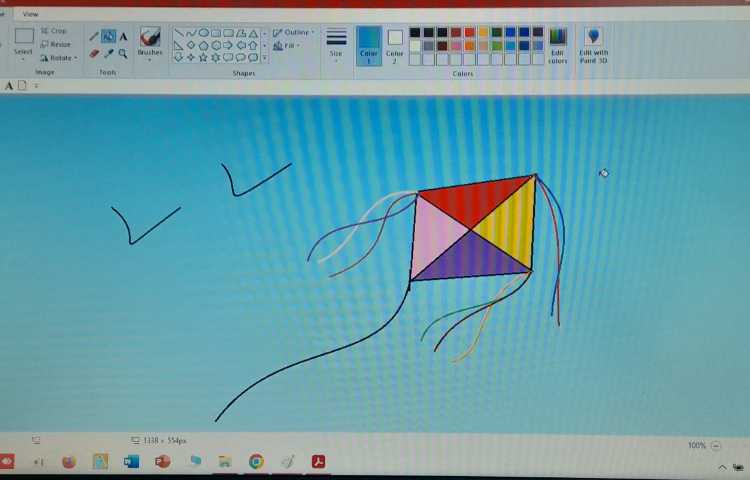Open the Select tool button
This screenshot has height=480, width=750.
(x=23, y=45)
